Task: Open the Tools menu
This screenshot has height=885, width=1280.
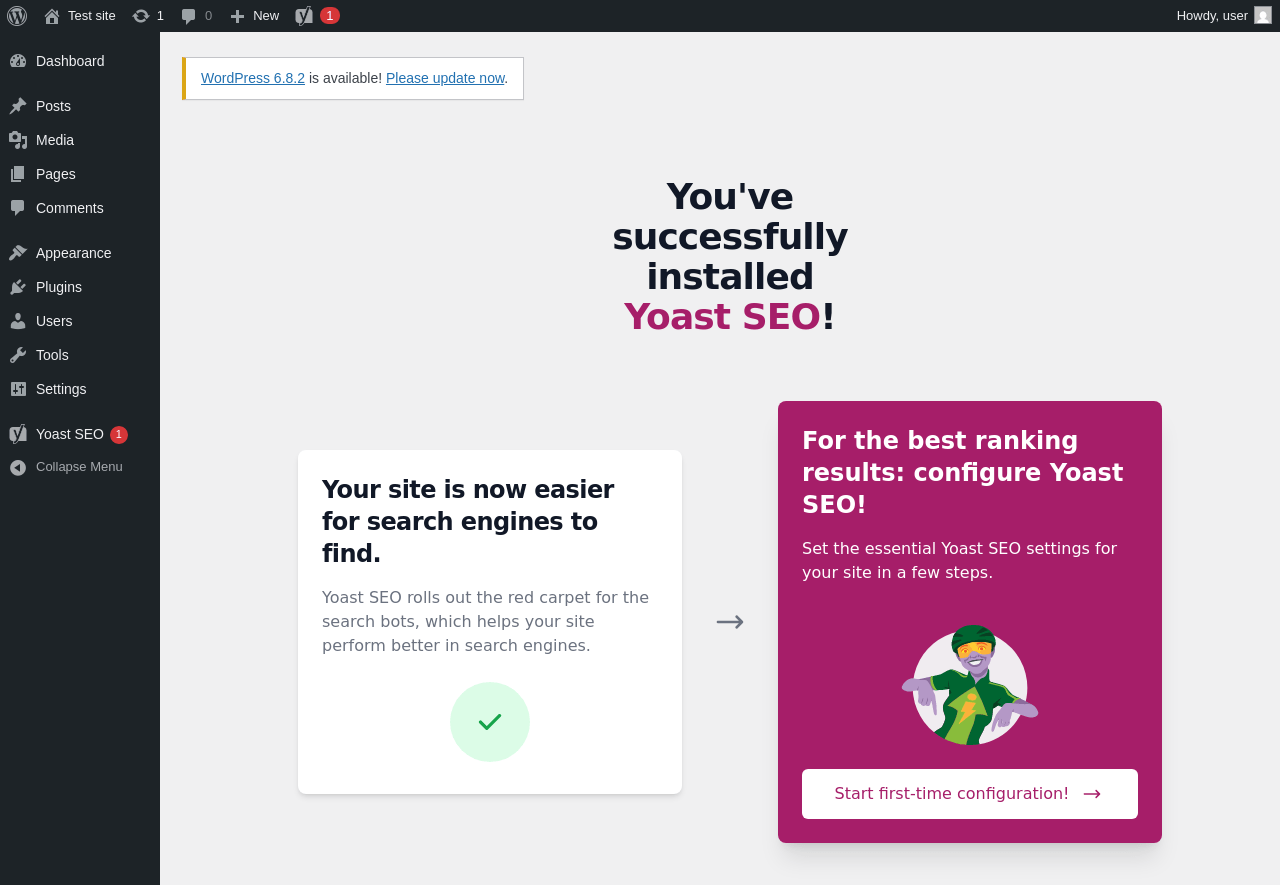Action: [x=80, y=355]
